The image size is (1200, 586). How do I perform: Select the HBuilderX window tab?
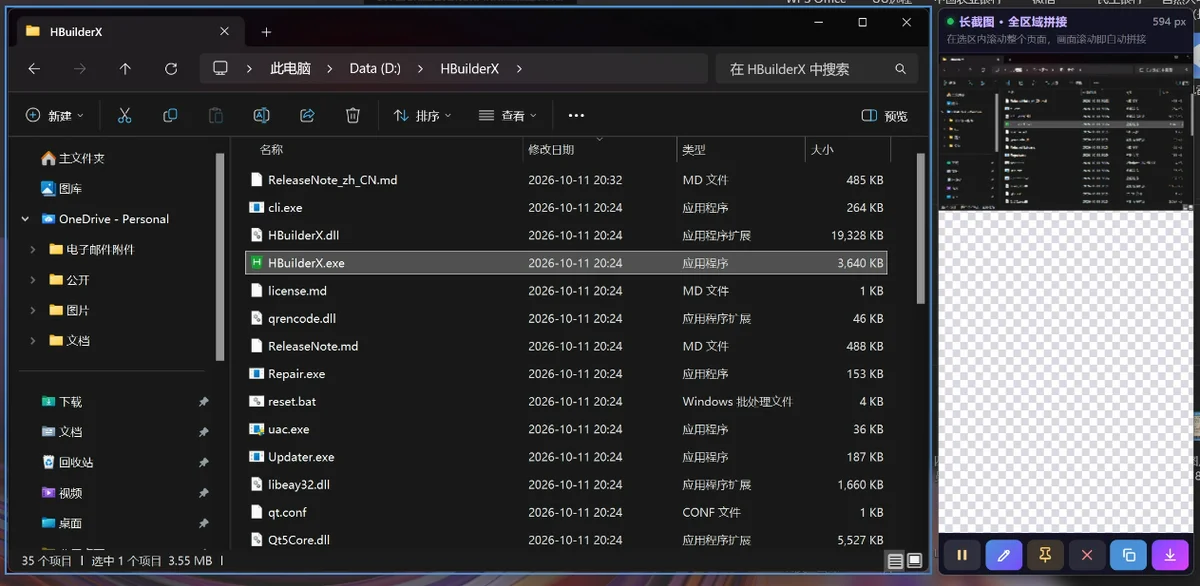131,32
